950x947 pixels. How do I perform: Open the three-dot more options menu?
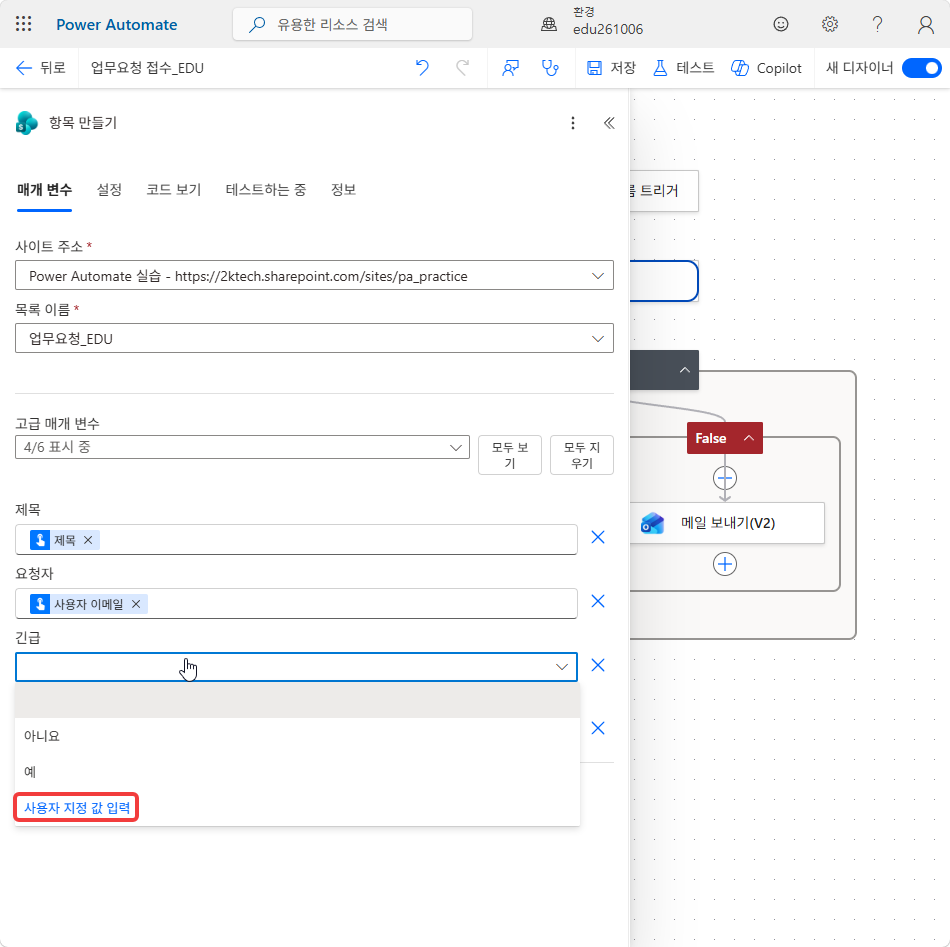click(573, 123)
